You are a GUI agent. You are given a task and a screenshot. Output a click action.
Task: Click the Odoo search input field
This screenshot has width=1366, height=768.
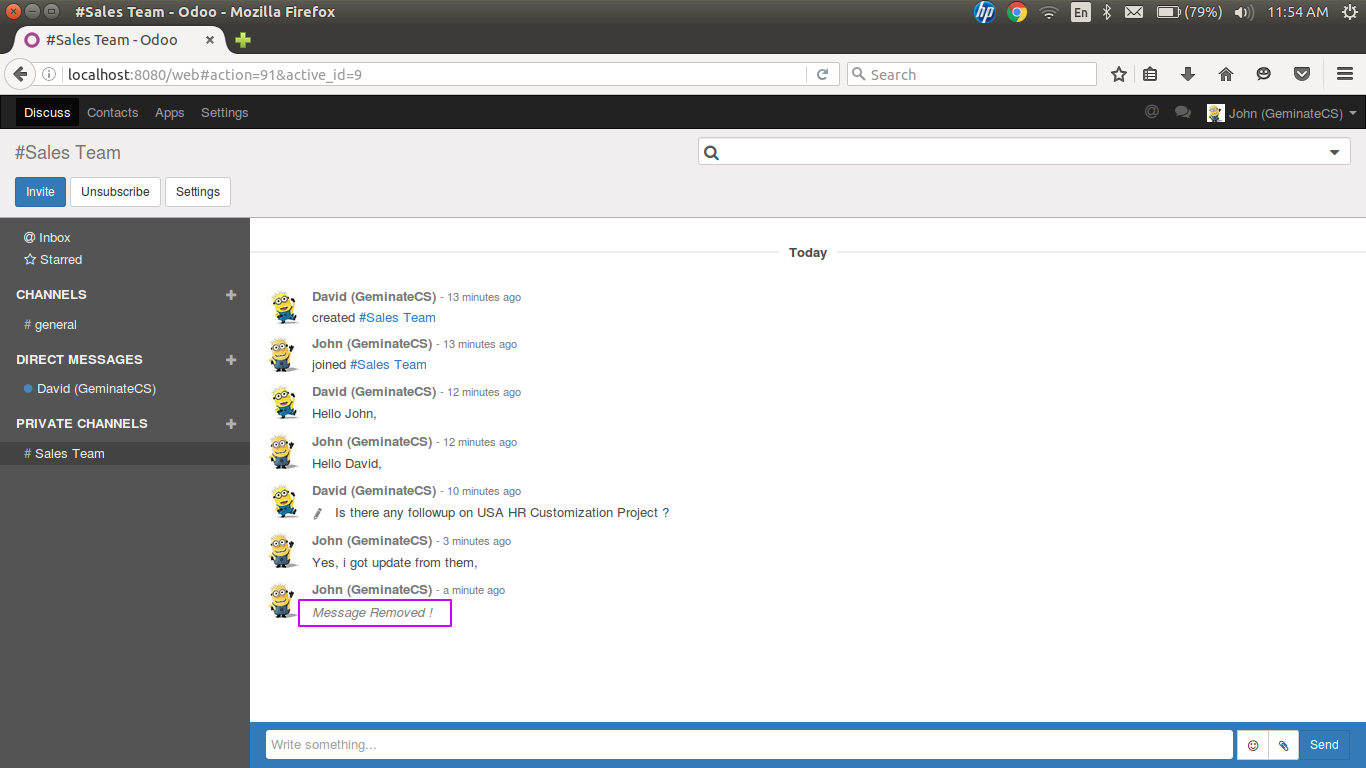[1022, 152]
